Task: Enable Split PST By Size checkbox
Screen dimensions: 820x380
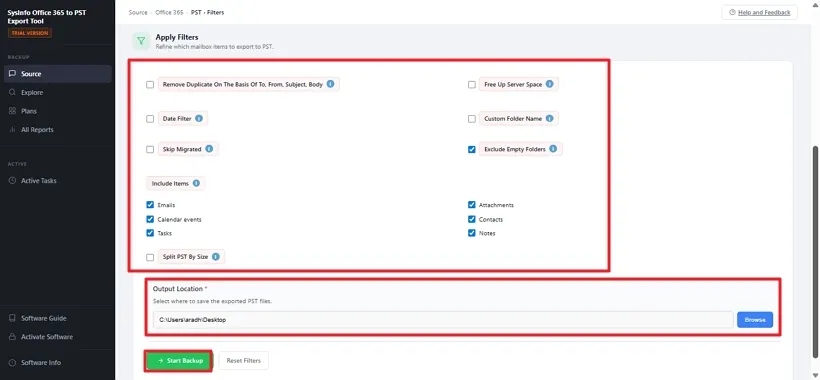Action: (150, 257)
